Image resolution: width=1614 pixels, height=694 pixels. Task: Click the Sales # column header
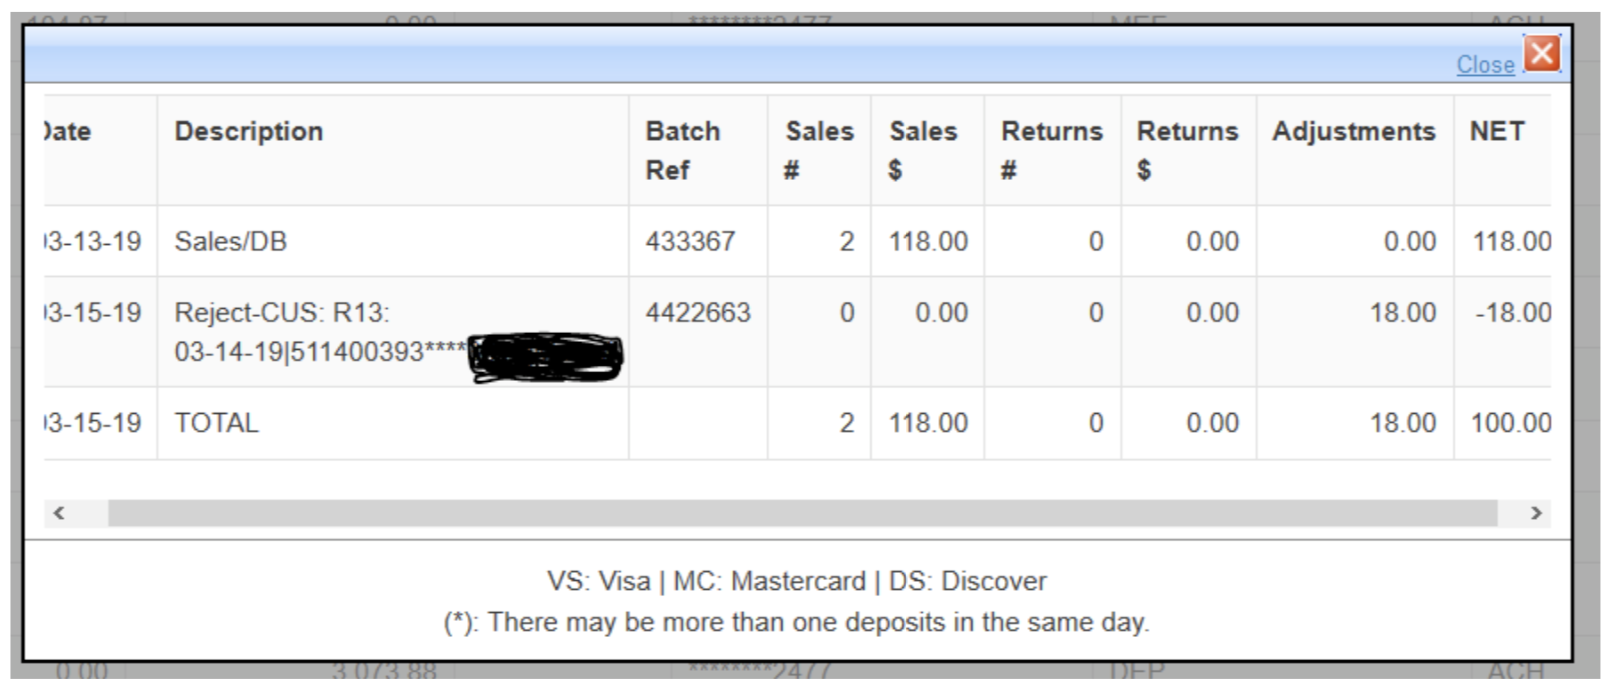tap(819, 150)
